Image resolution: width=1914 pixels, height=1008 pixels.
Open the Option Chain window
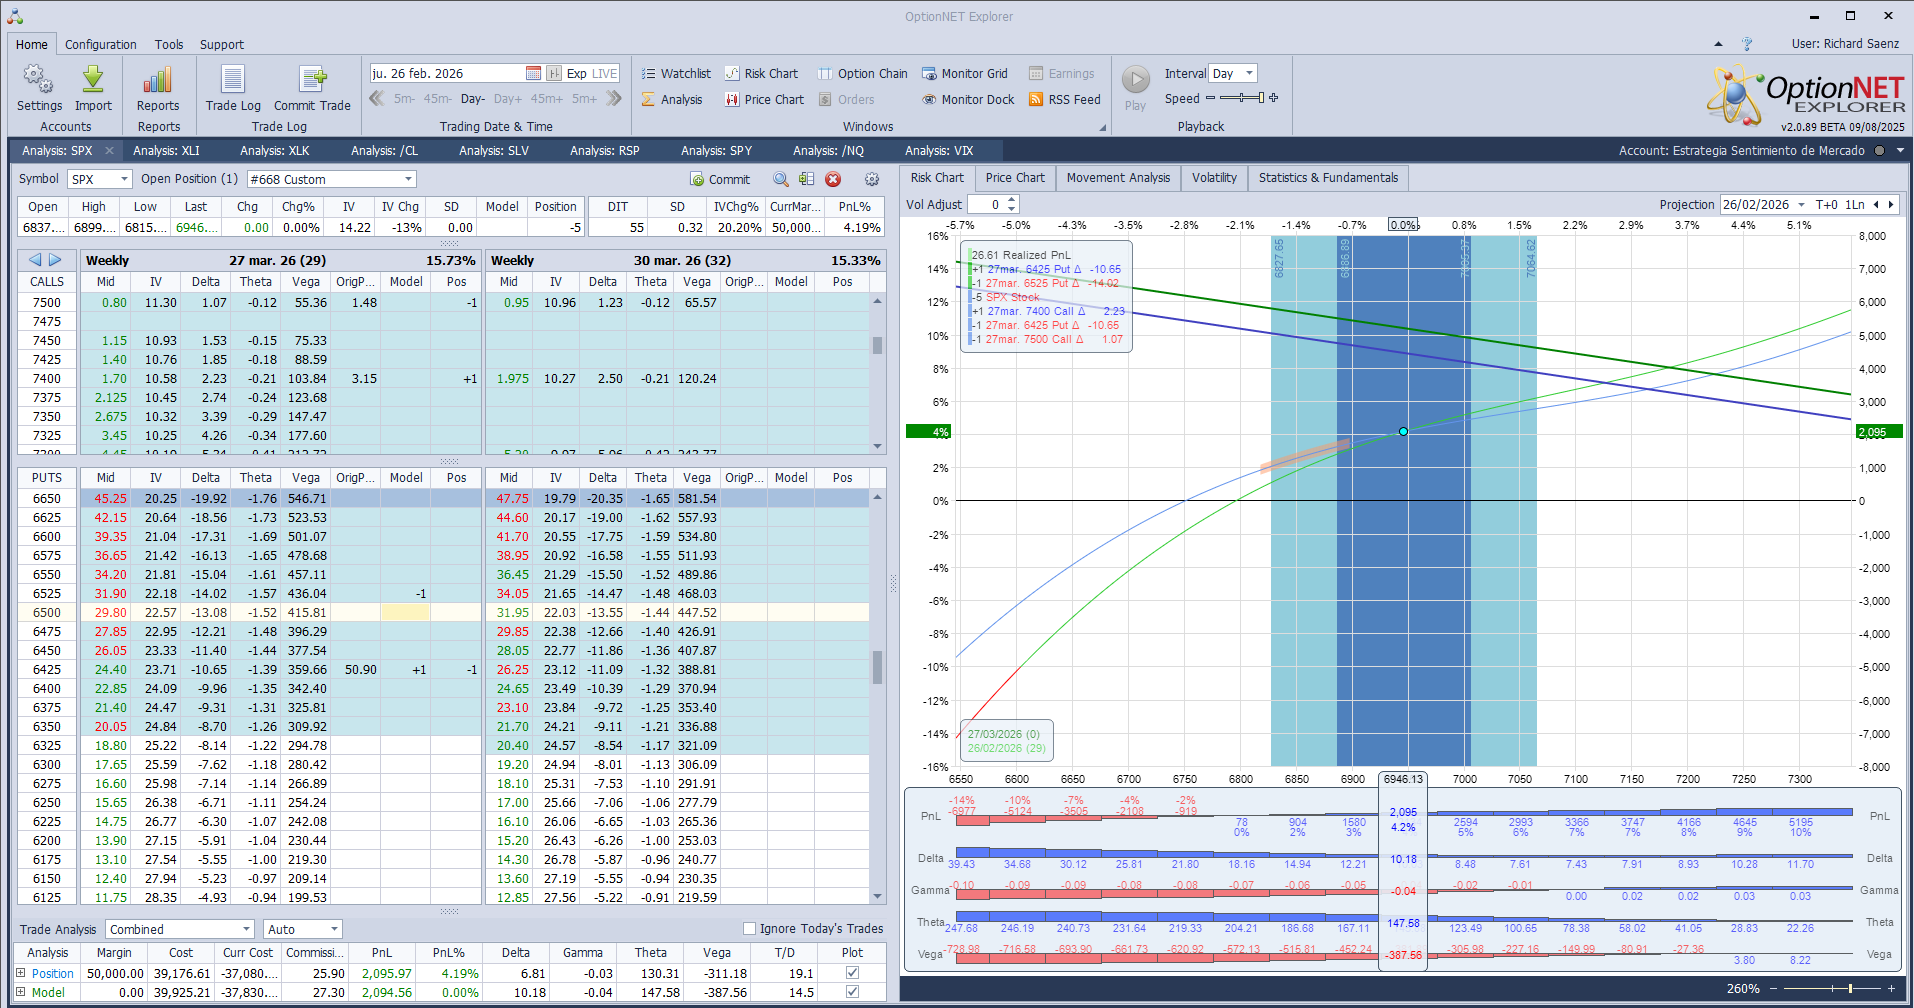[x=863, y=73]
